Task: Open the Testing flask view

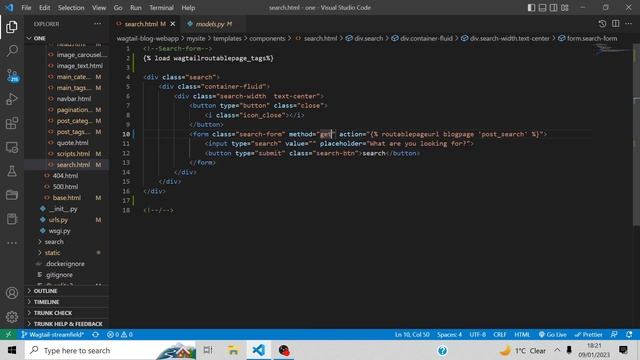Action: click(12, 171)
